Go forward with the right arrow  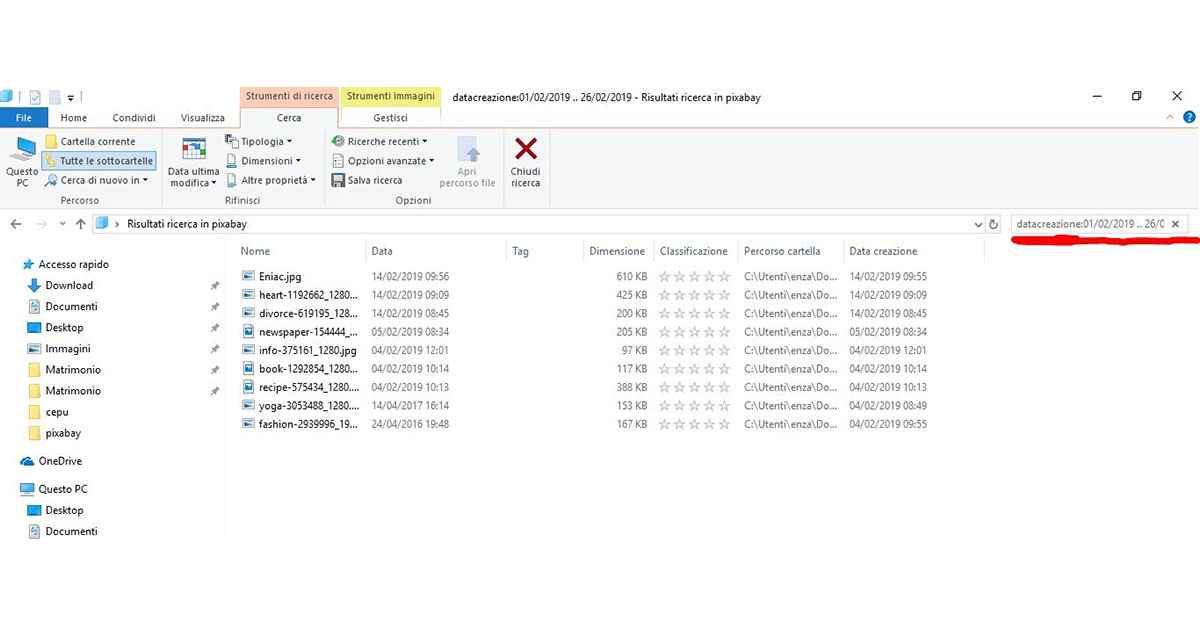[x=41, y=224]
